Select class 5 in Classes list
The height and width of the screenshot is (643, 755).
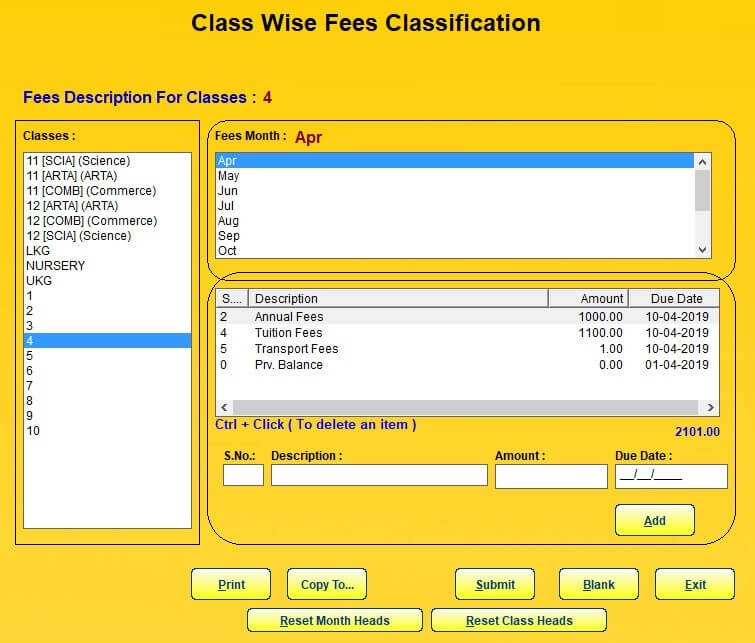click(107, 355)
